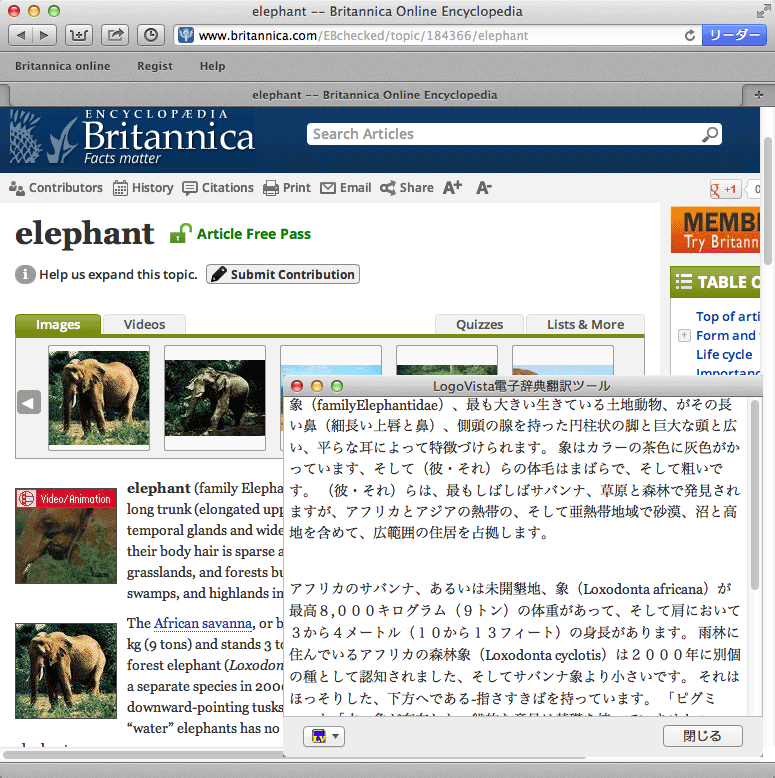
Task: Open the Lists & More tab
Action: (585, 325)
